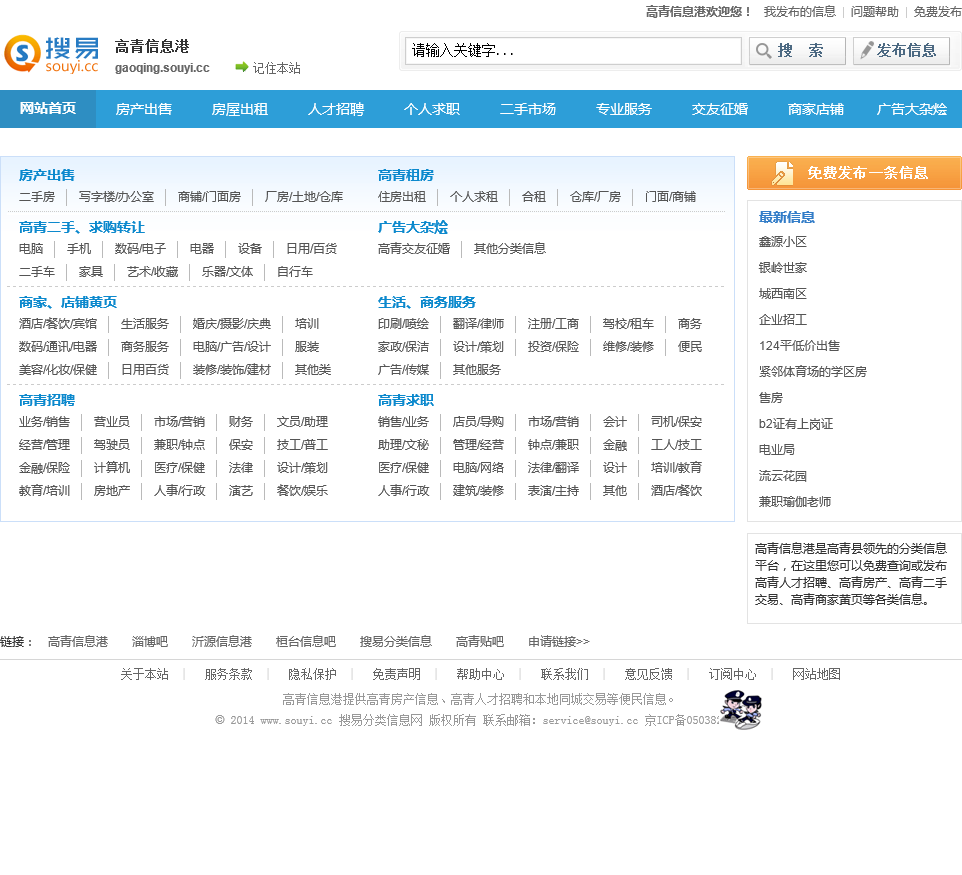Open 酒店/餐饮/宾馆 link
This screenshot has height=875, width=962.
pyautogui.click(x=58, y=324)
